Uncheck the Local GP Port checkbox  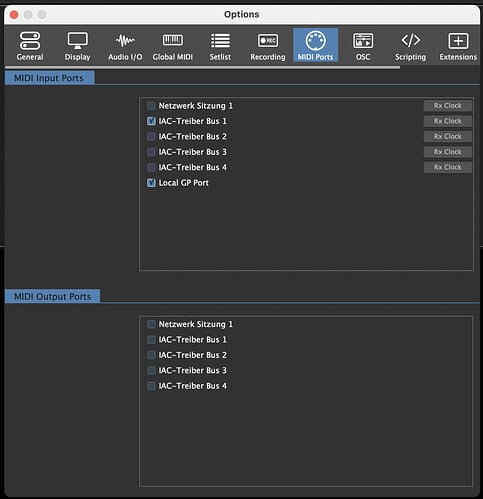tap(151, 183)
